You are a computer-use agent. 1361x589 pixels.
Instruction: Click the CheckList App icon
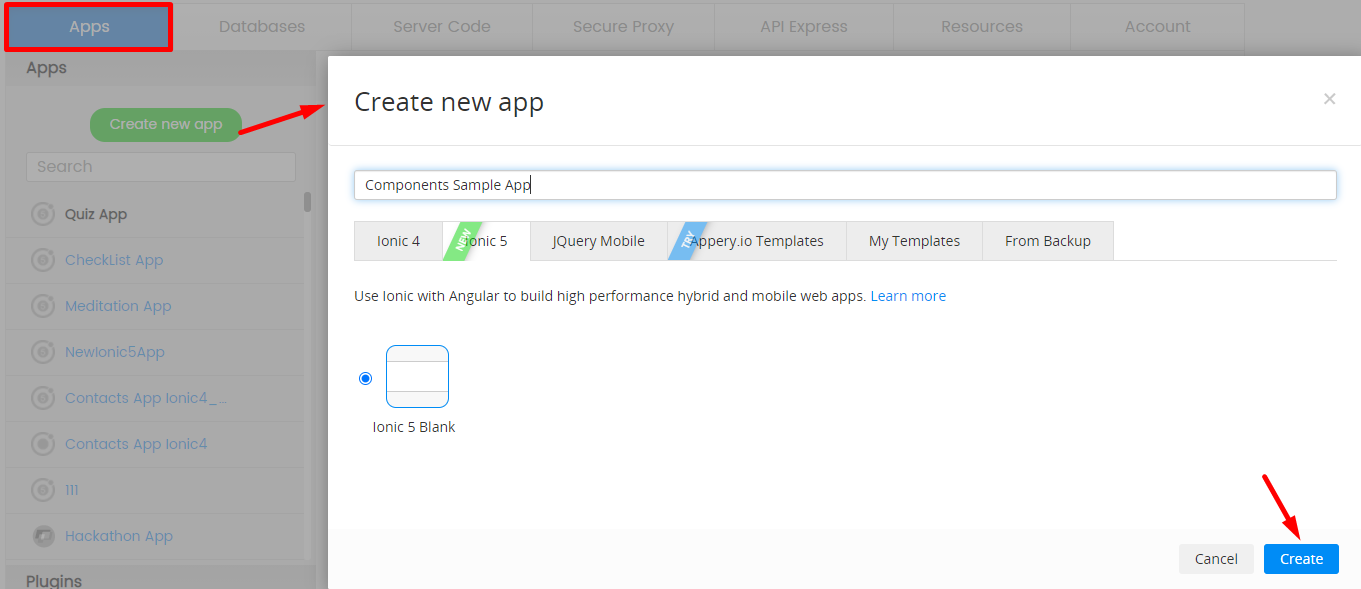[43, 260]
